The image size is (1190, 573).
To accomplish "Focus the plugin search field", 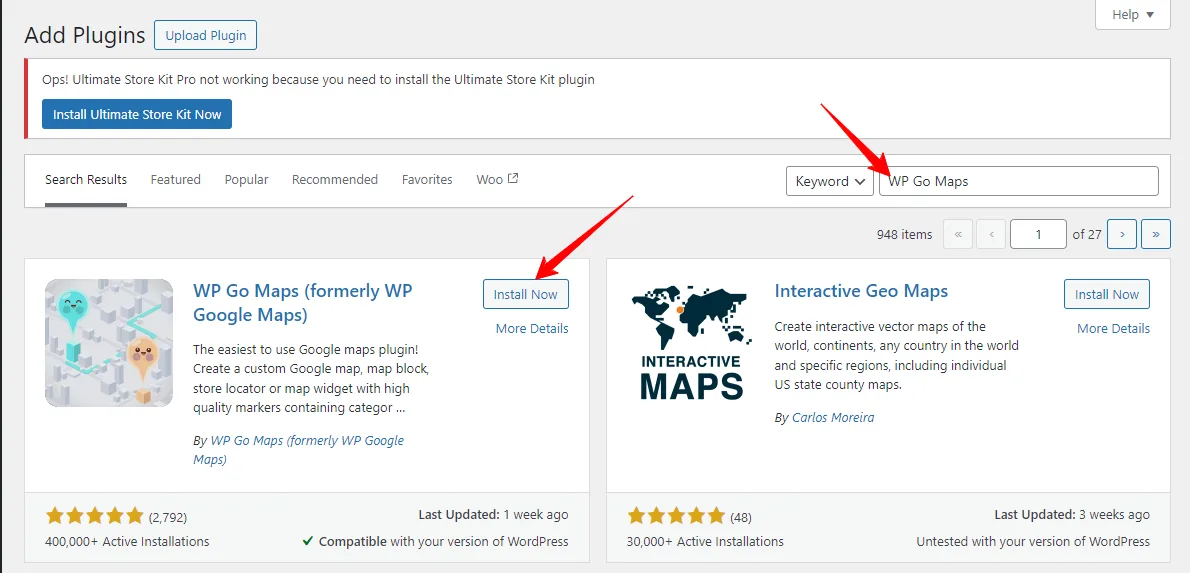I will [x=1018, y=181].
